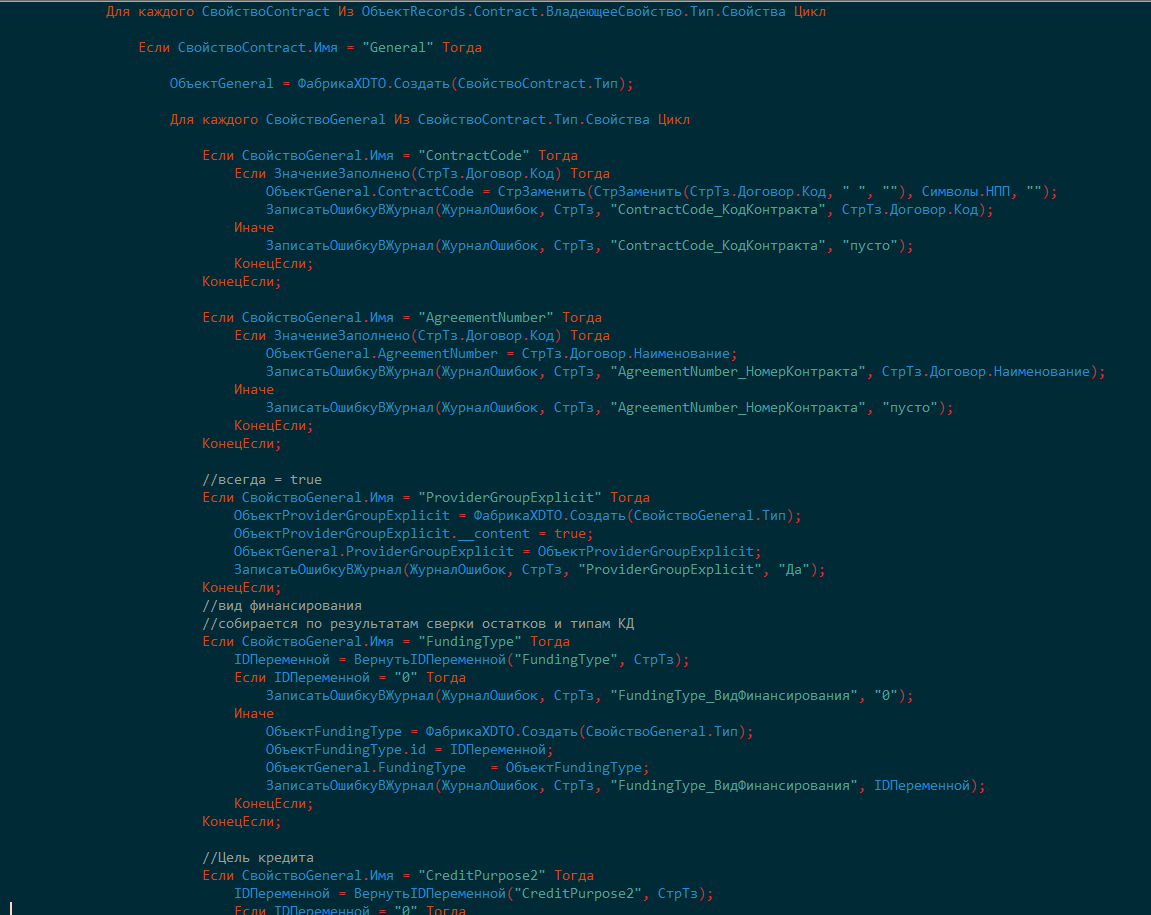Click the ОбъектFundingType.id assignment line
This screenshot has height=915, width=1151.
(408, 750)
